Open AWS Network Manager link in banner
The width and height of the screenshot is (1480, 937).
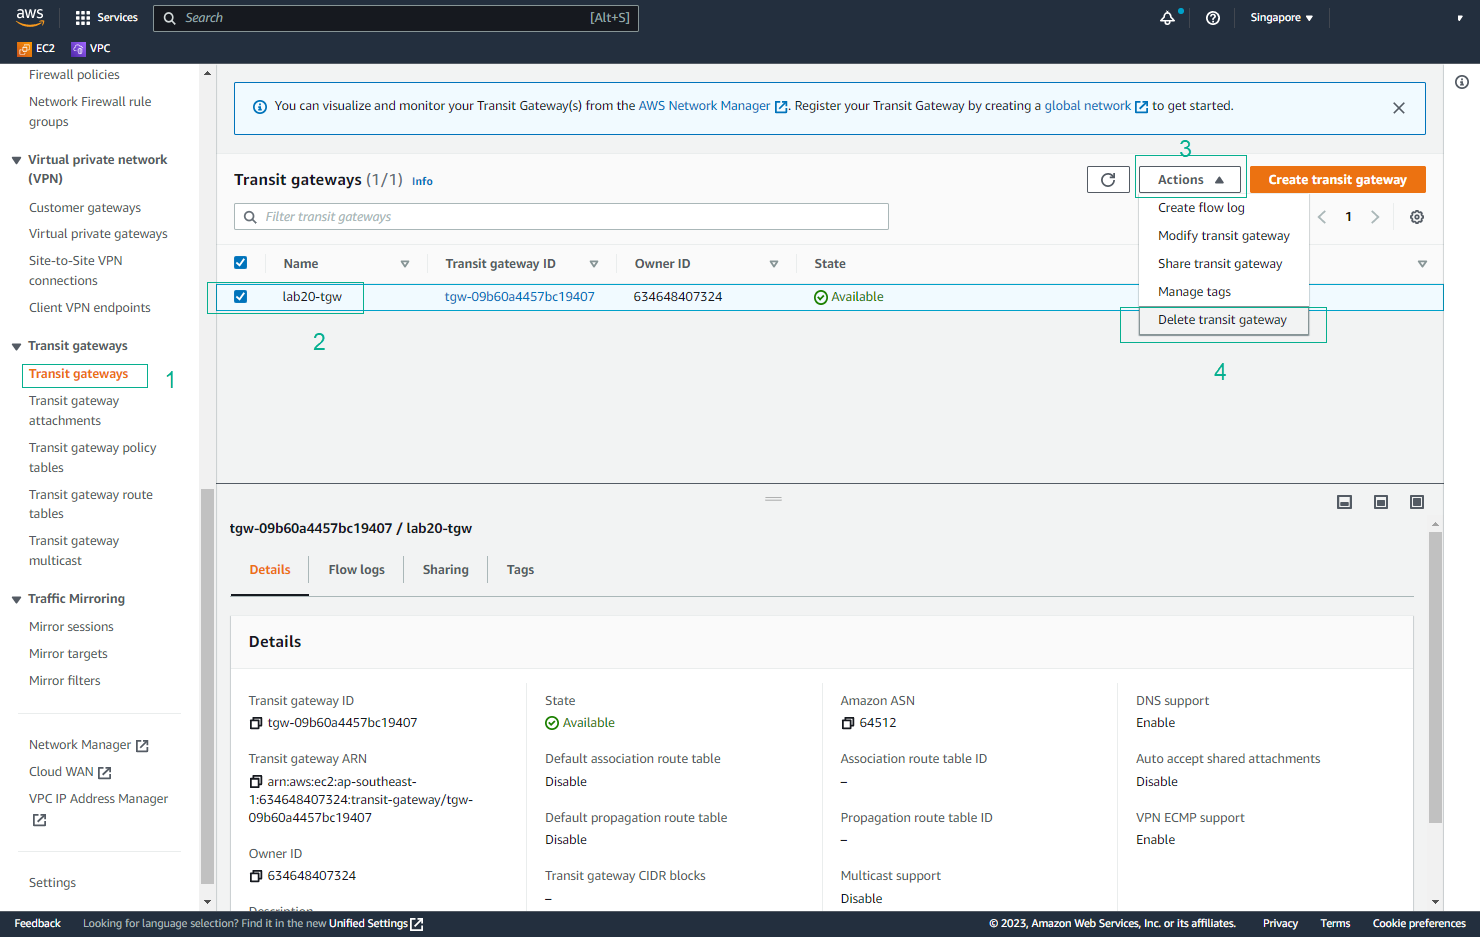712,106
